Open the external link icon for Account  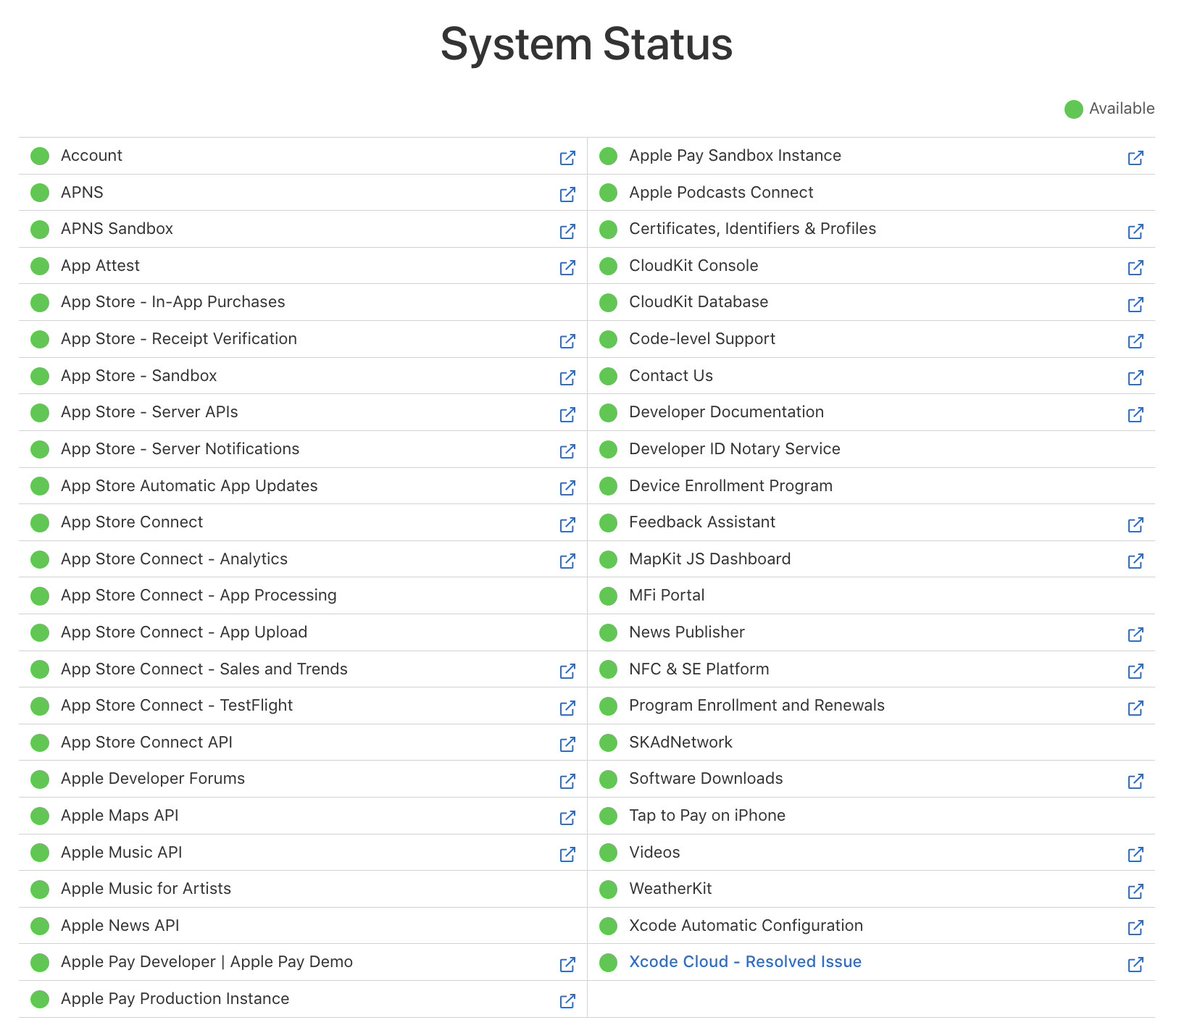click(x=567, y=157)
